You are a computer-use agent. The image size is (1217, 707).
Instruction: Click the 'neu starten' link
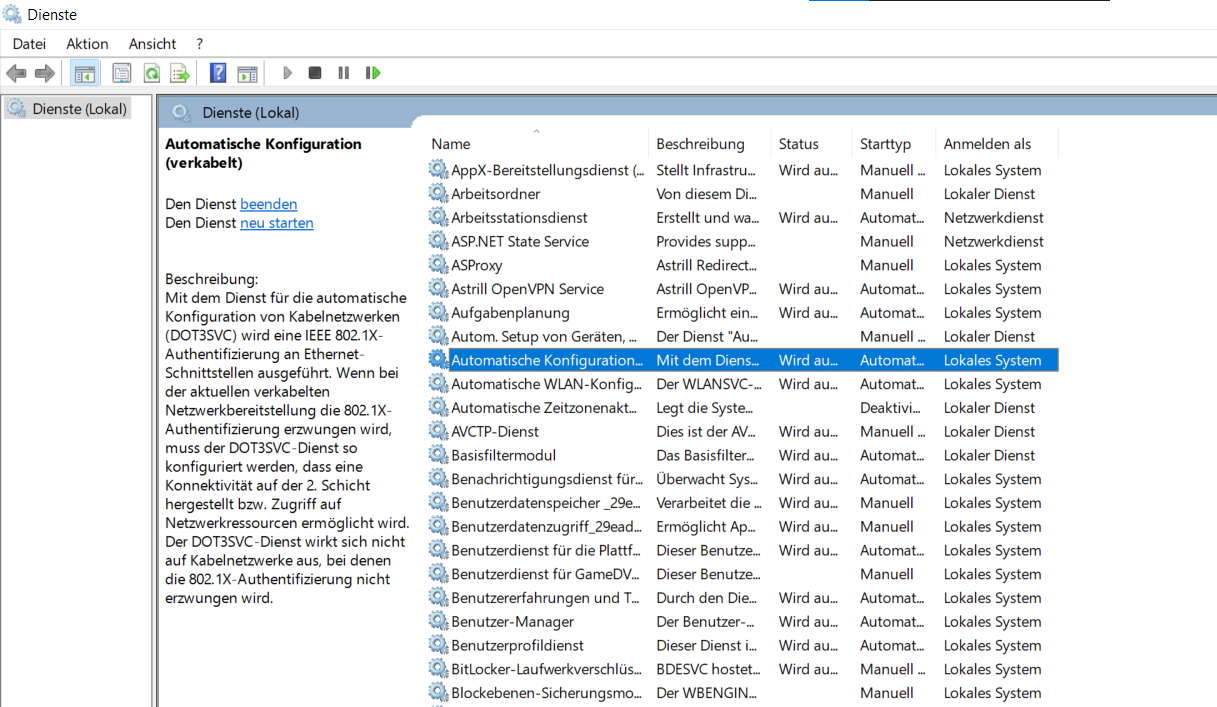(277, 223)
